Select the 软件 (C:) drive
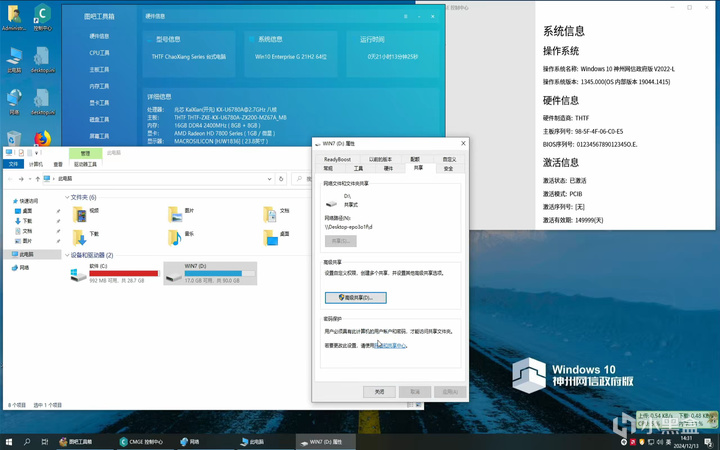720x450 pixels. point(114,273)
